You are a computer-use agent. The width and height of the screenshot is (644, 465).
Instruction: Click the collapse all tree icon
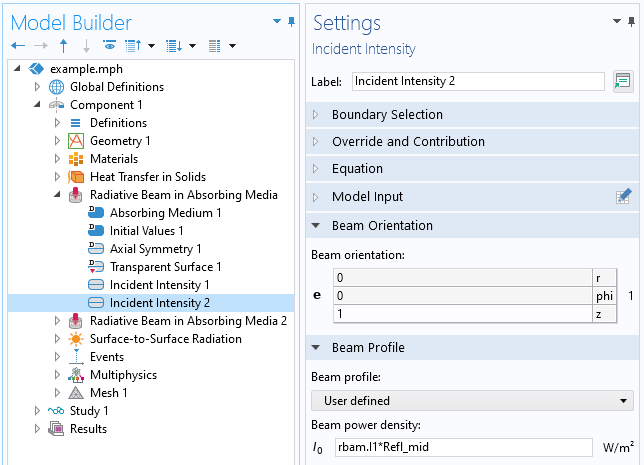(132, 45)
